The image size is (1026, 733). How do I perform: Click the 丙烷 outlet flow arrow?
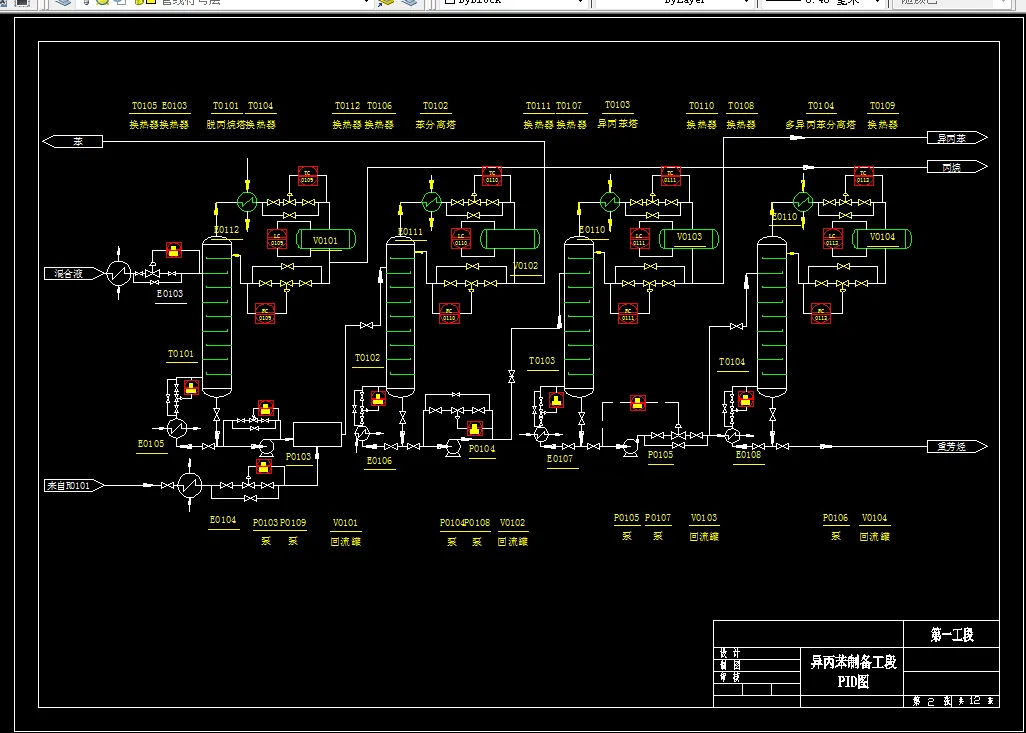(x=957, y=167)
